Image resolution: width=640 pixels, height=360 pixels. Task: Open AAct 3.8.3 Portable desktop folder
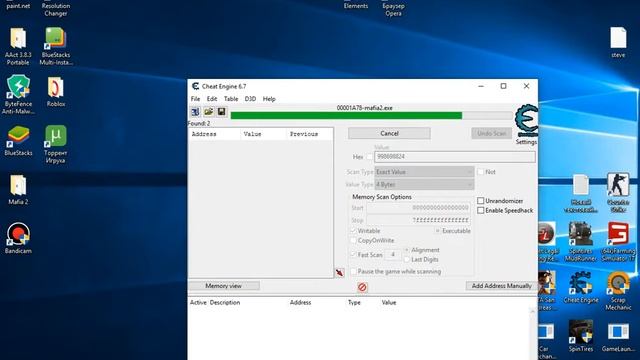[x=18, y=47]
